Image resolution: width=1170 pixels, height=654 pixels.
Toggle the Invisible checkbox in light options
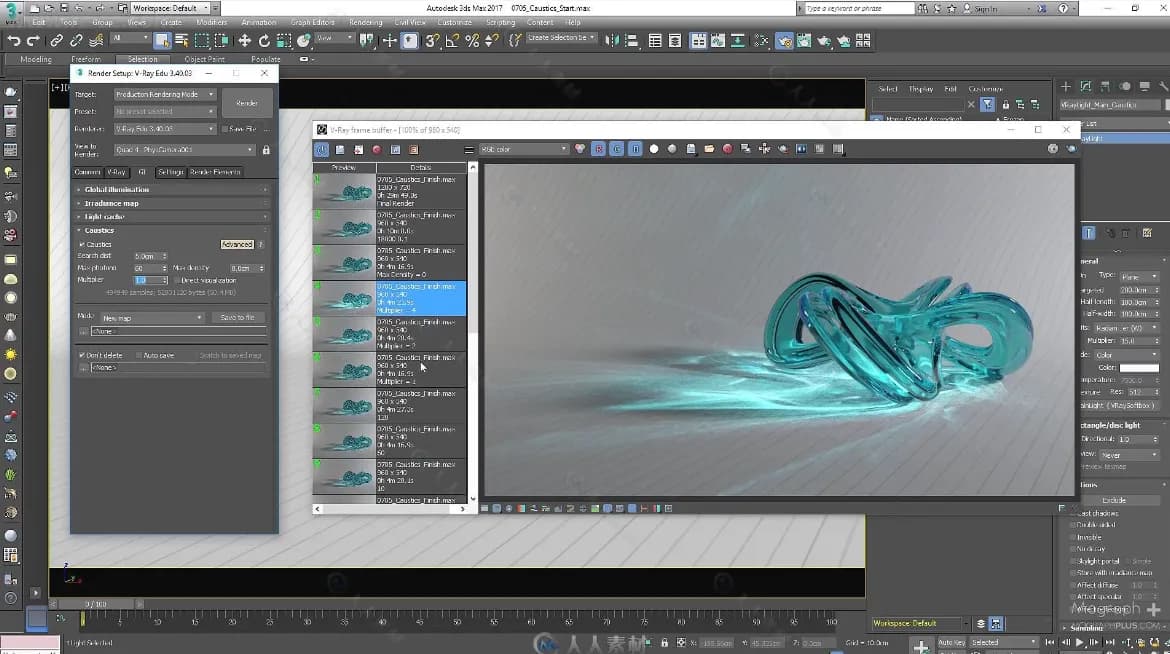pyautogui.click(x=1073, y=538)
